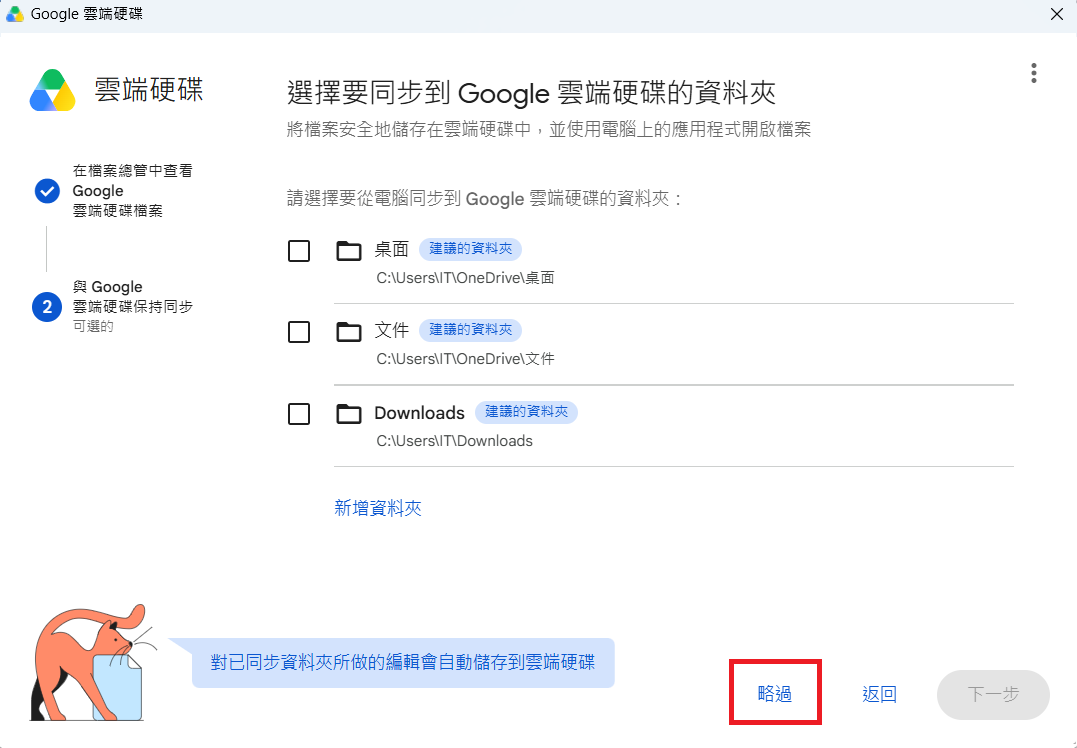Click path C:\Users\IT\OneDrive\文件
1077x748 pixels.
tap(465, 359)
